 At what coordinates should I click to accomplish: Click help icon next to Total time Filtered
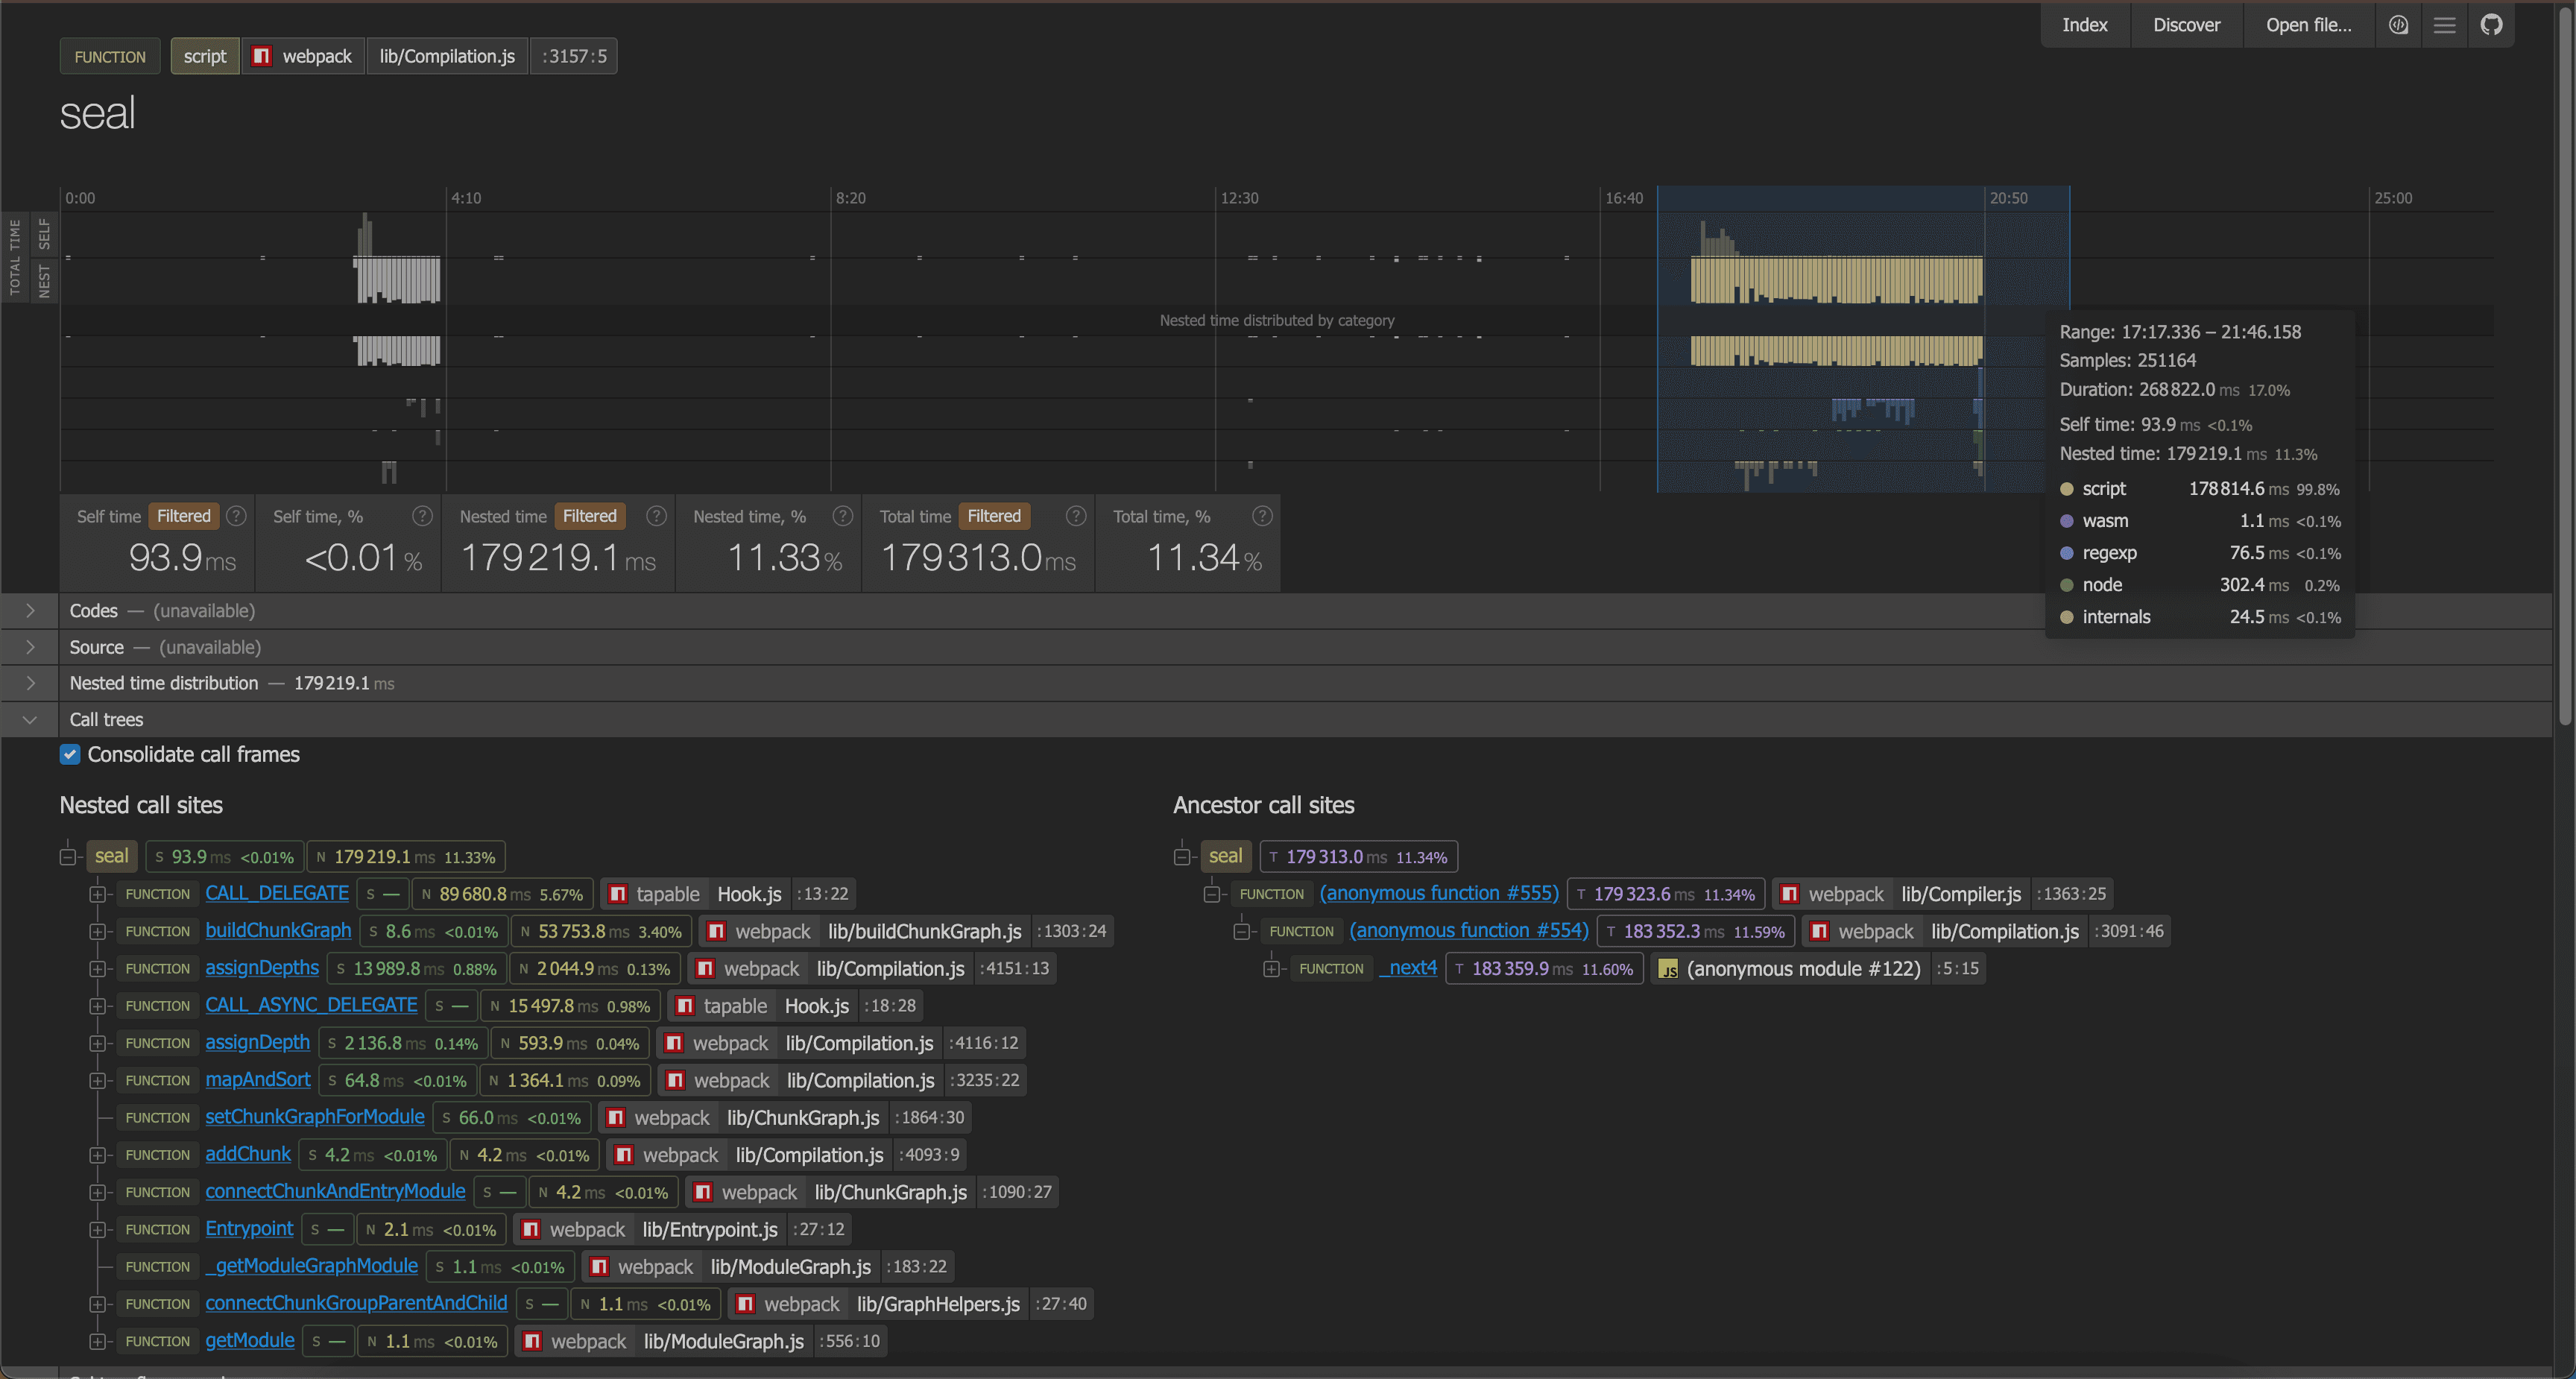pos(1076,516)
